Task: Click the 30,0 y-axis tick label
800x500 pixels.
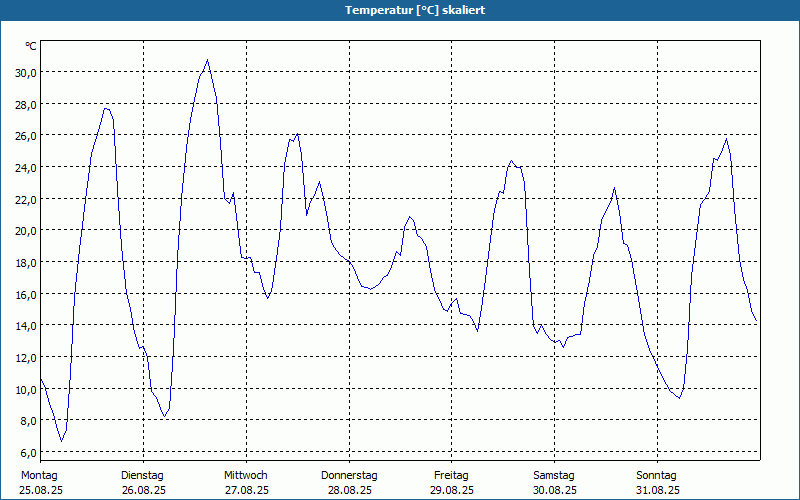Action: click(x=26, y=72)
